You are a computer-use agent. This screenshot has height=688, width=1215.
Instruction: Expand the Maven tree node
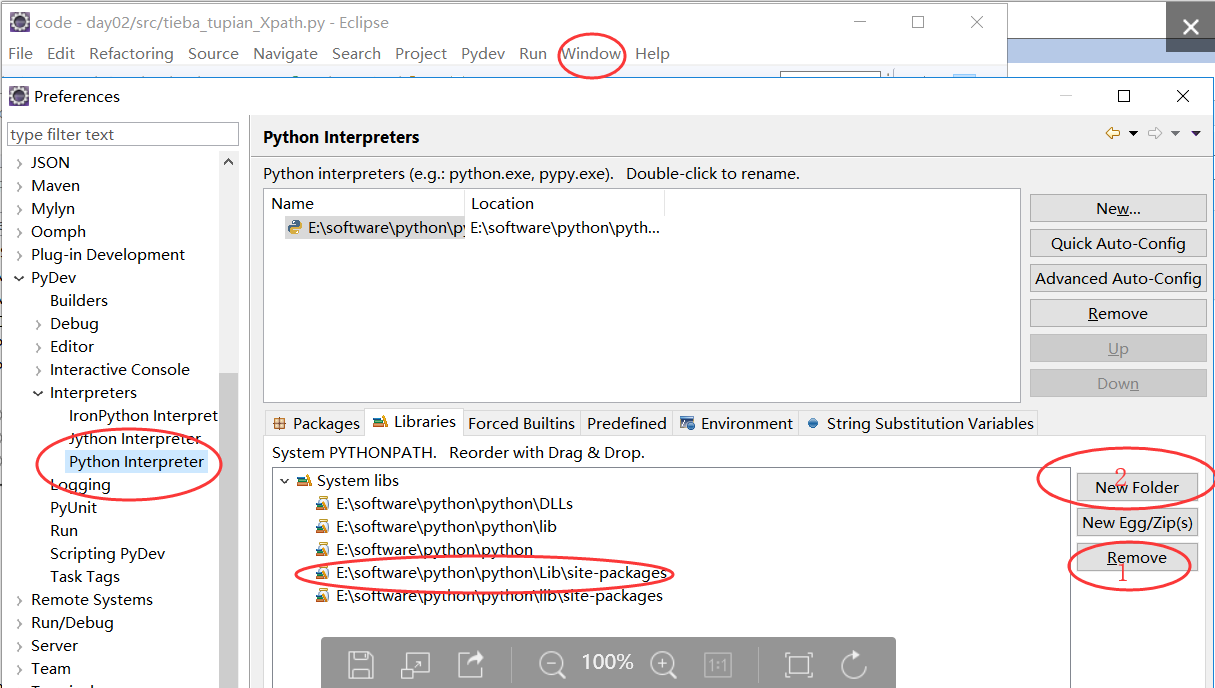click(19, 186)
